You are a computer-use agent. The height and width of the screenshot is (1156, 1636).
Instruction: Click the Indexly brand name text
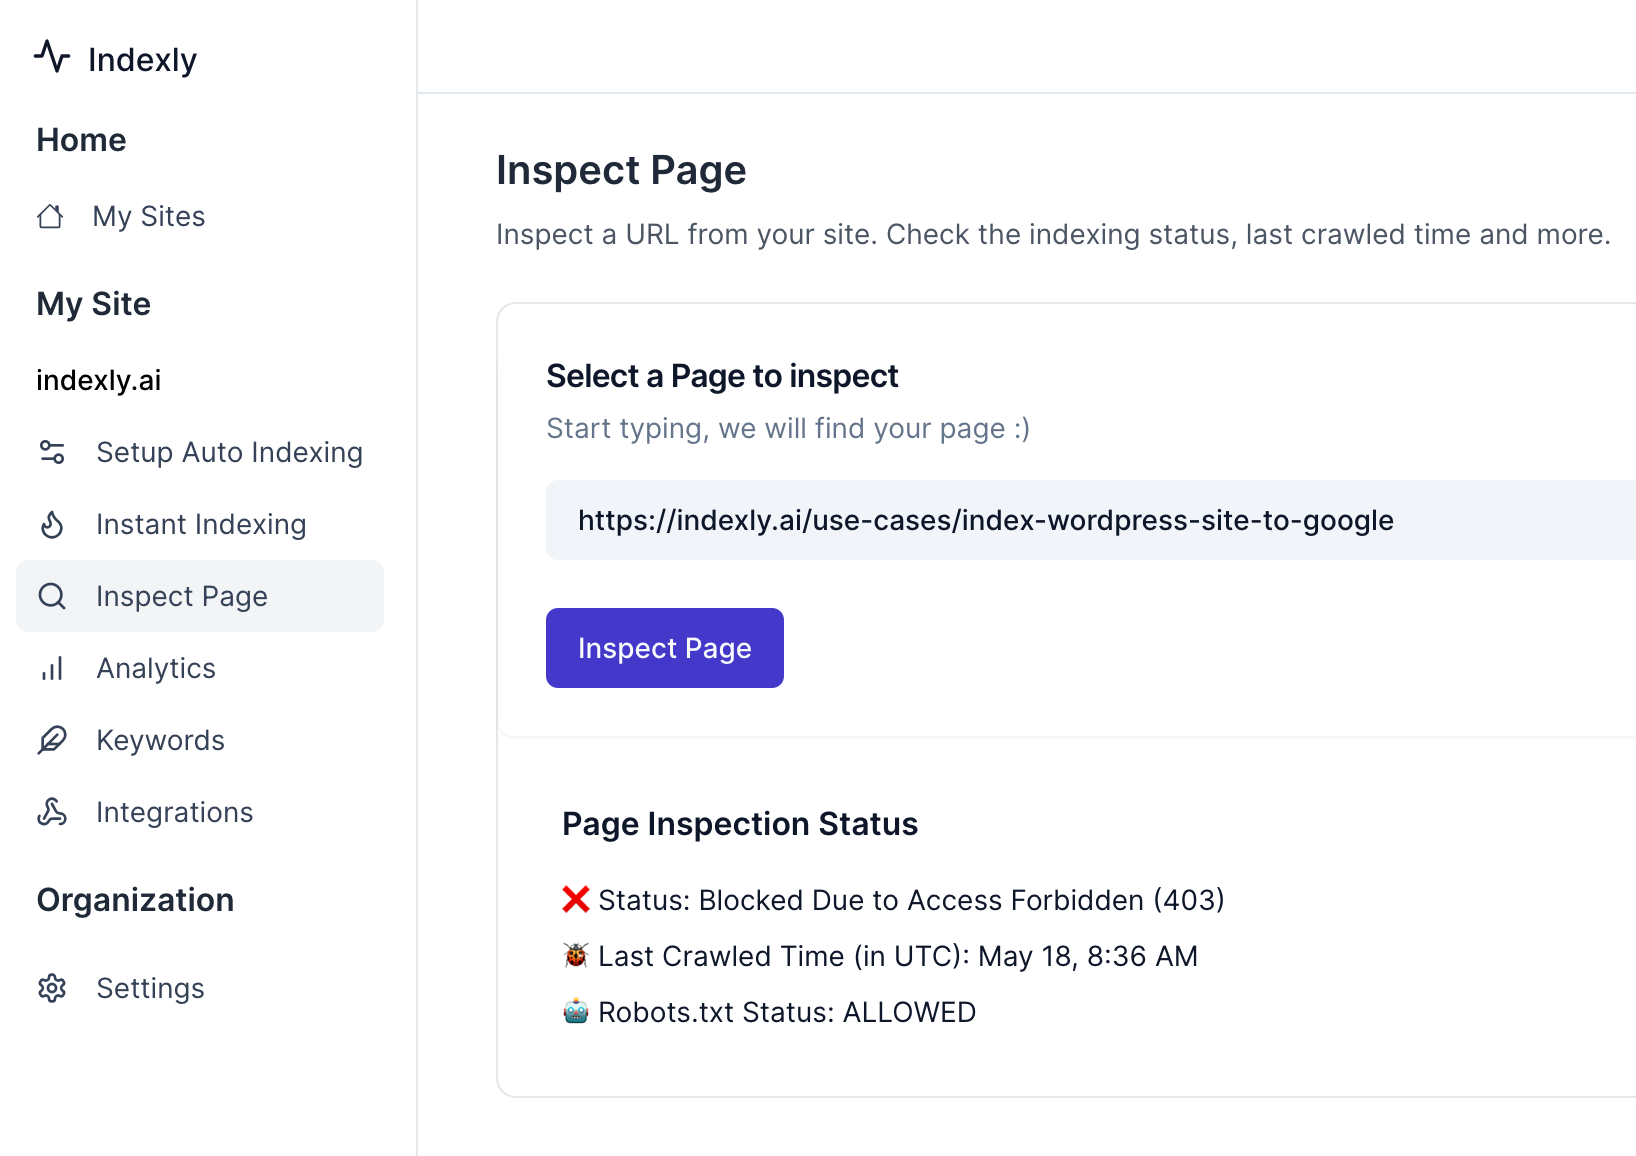tap(142, 60)
